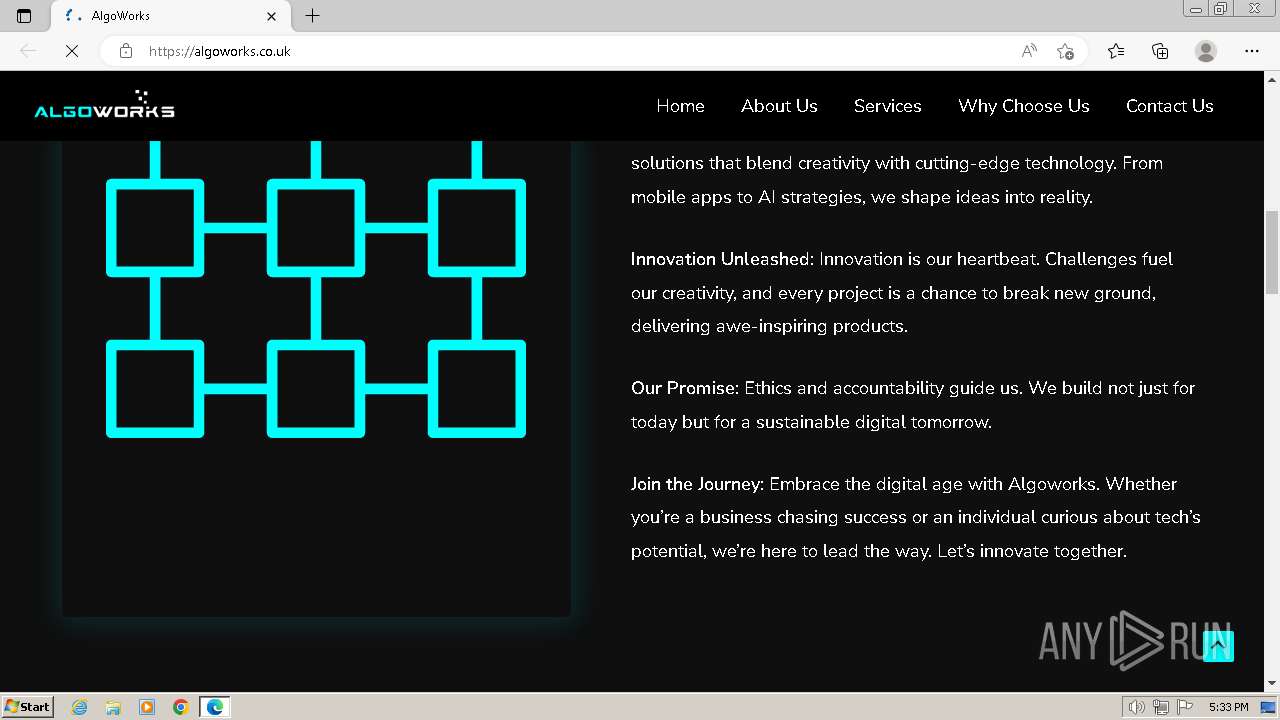Click the Windows Start button
Image resolution: width=1280 pixels, height=720 pixels.
28,707
